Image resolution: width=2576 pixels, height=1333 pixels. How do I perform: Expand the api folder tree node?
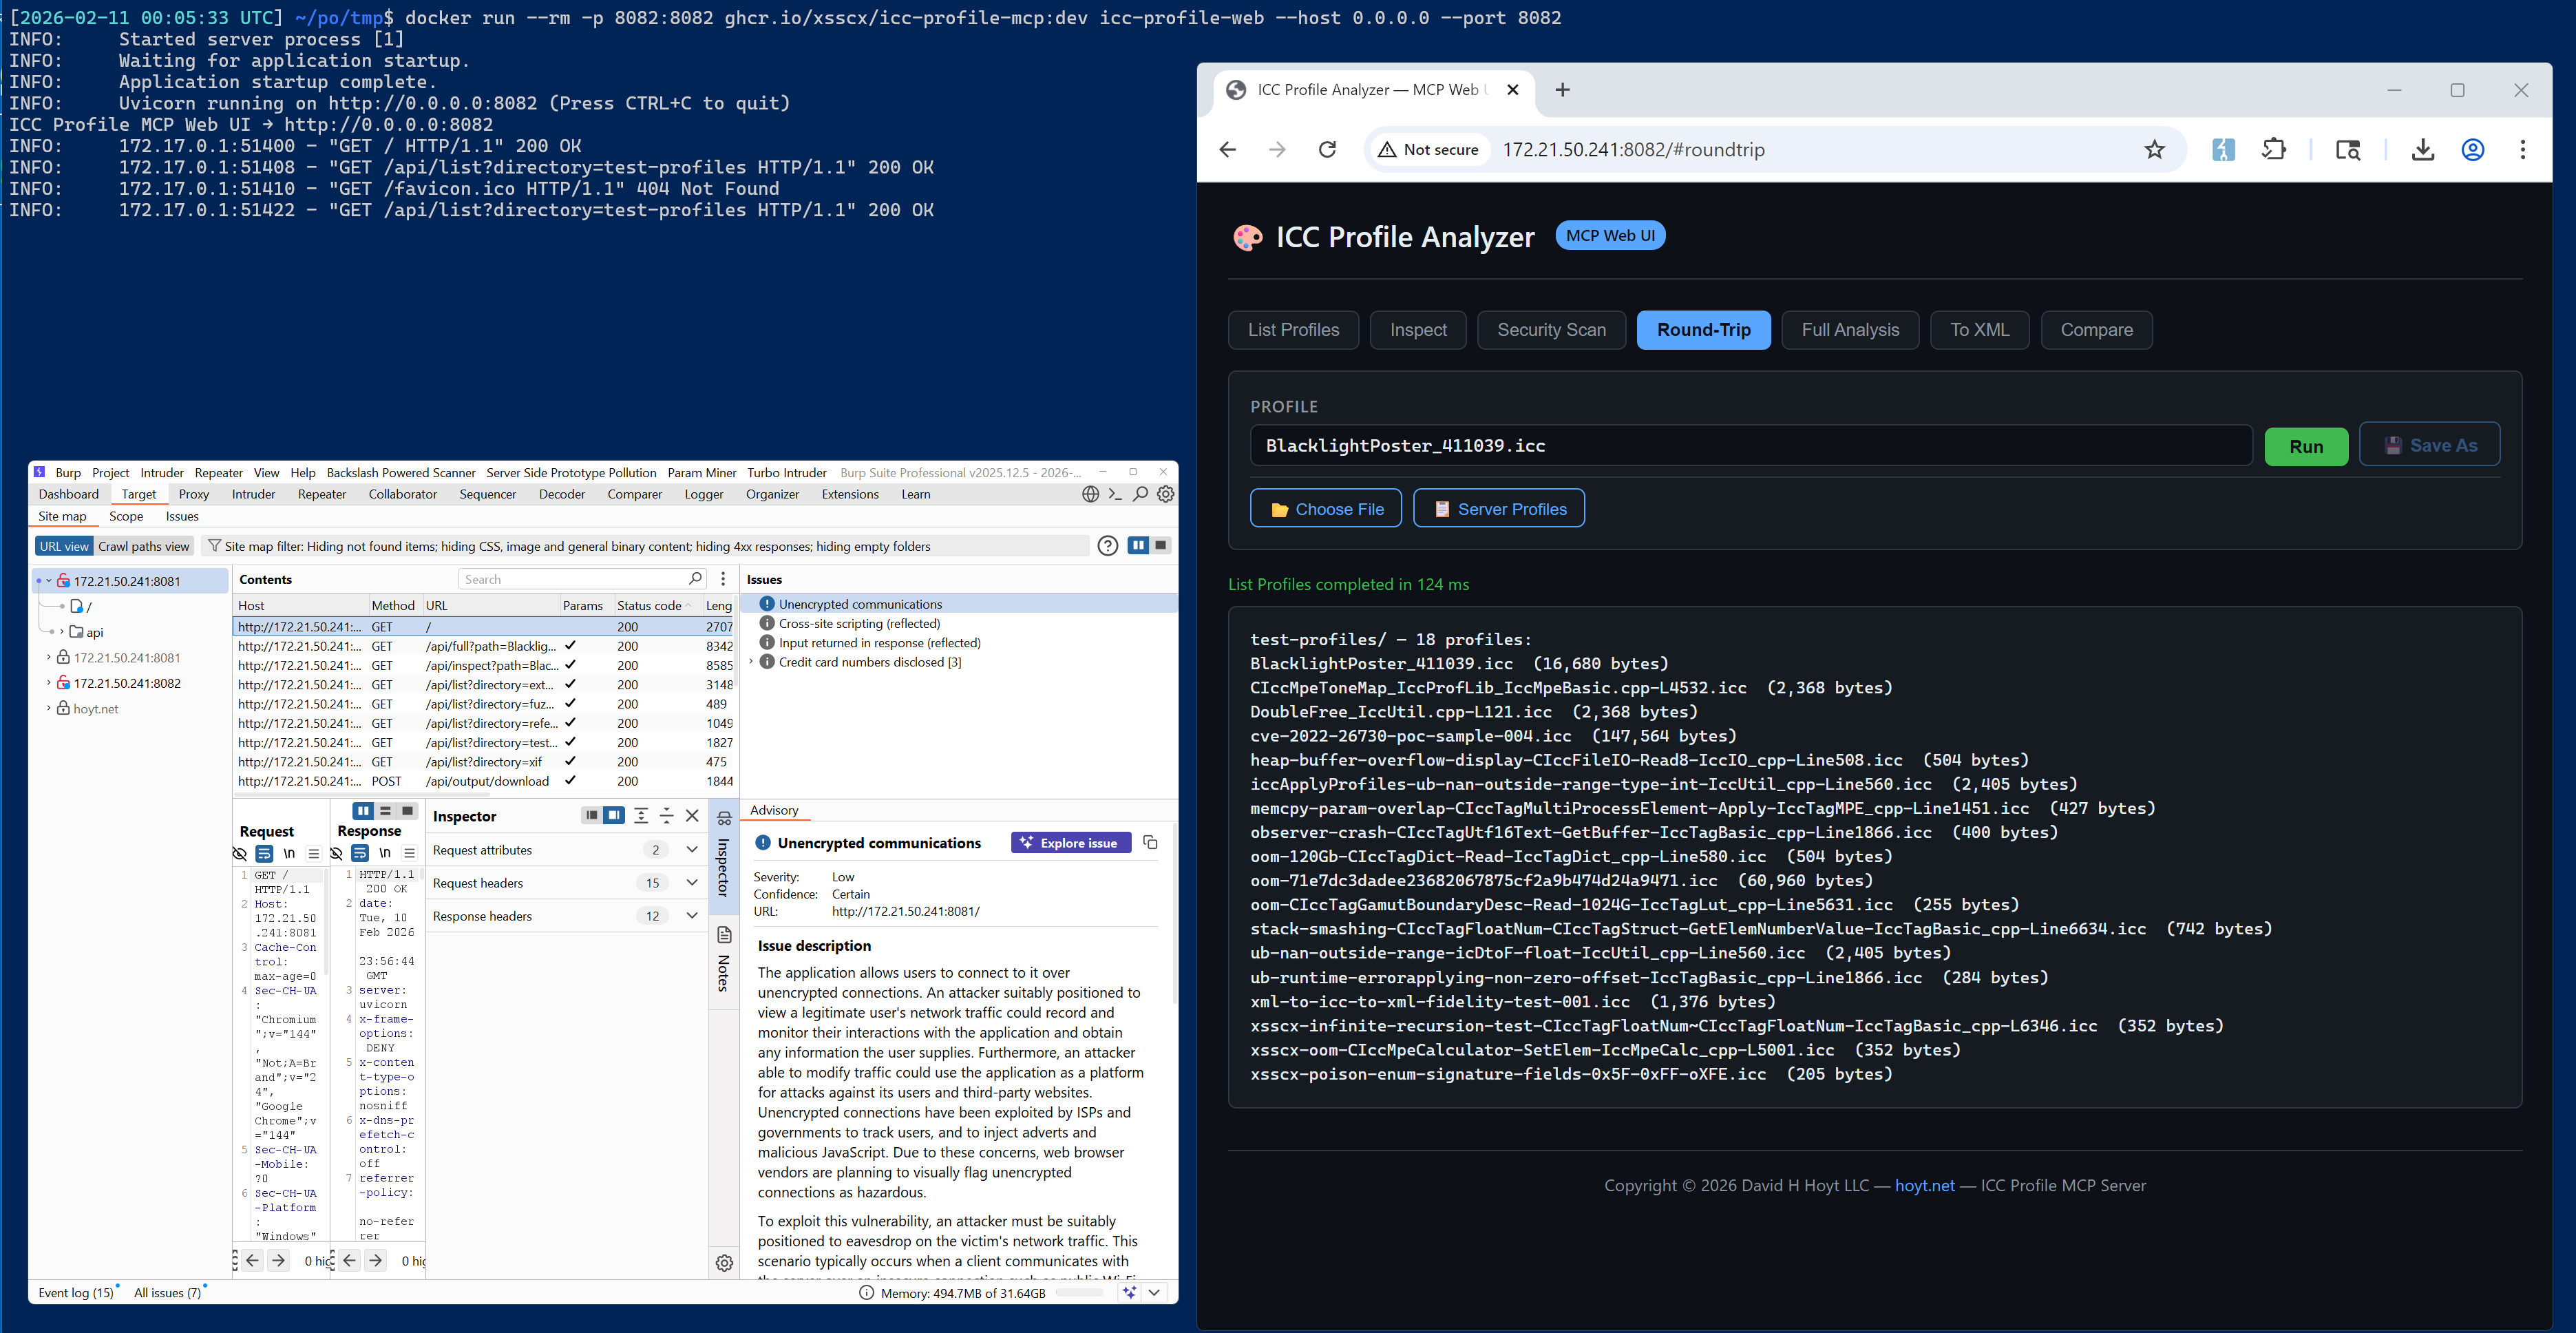[62, 632]
